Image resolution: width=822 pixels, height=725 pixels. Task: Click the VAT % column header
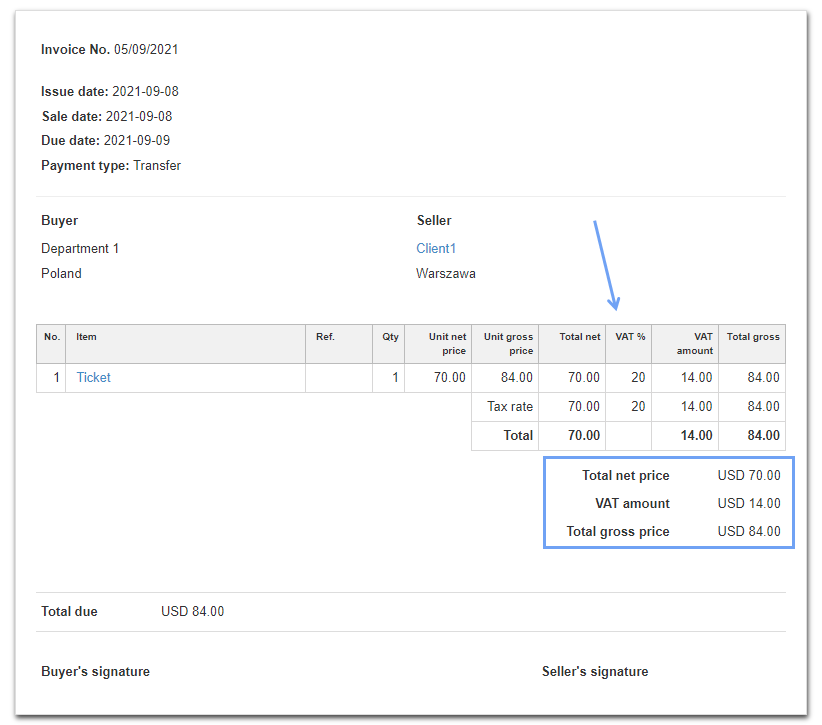[629, 337]
